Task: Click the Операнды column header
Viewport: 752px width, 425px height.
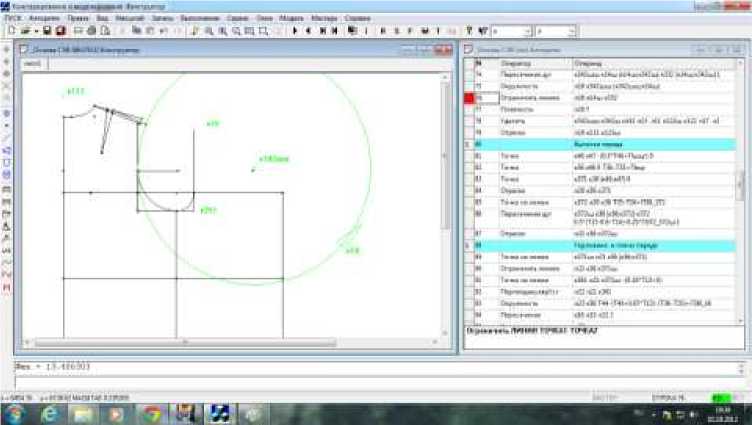Action: (654, 63)
